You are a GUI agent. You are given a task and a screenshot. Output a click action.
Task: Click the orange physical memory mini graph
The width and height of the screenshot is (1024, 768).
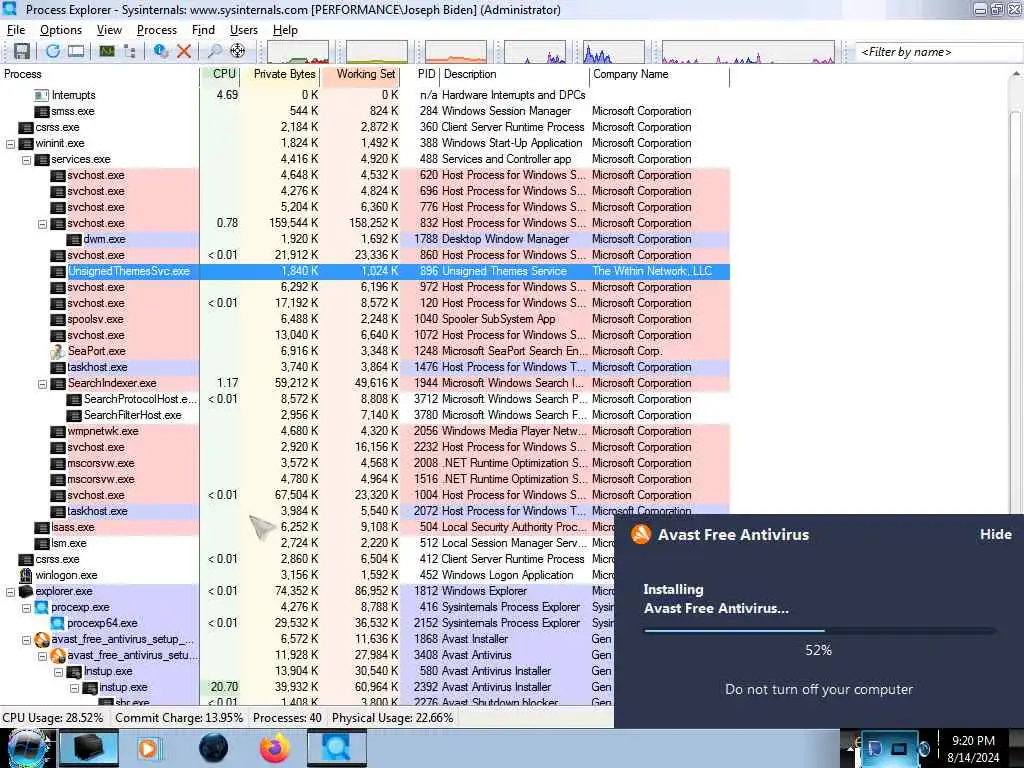(x=456, y=52)
